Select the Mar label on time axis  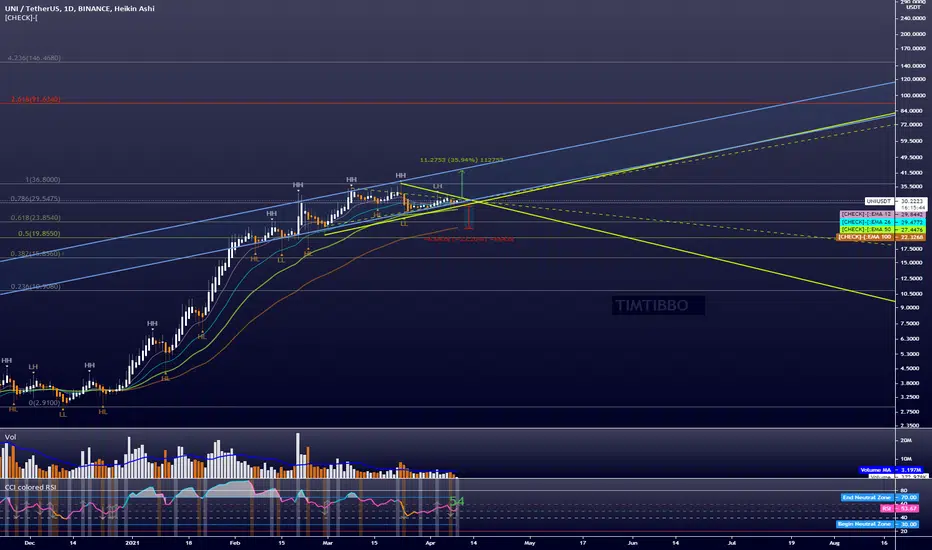[x=328, y=543]
